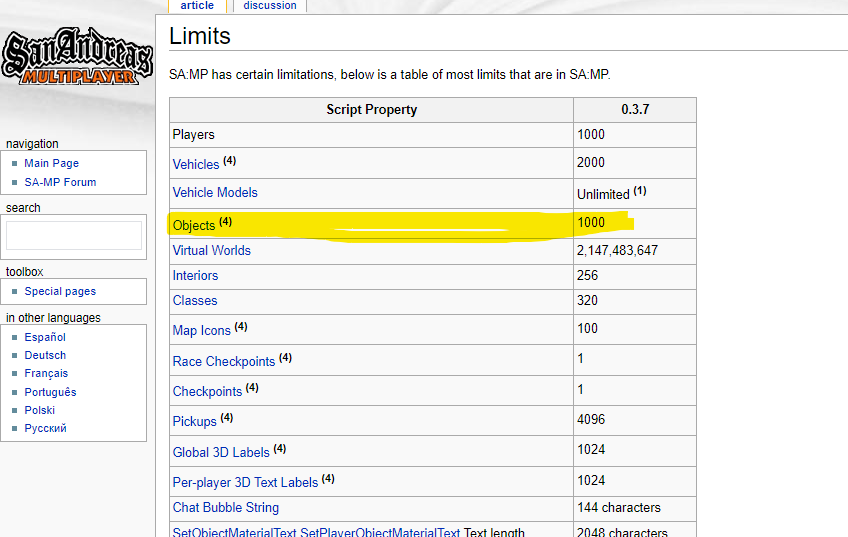Viewport: 848px width, 537px height.
Task: Open the Virtual Worlds link
Action: click(211, 250)
